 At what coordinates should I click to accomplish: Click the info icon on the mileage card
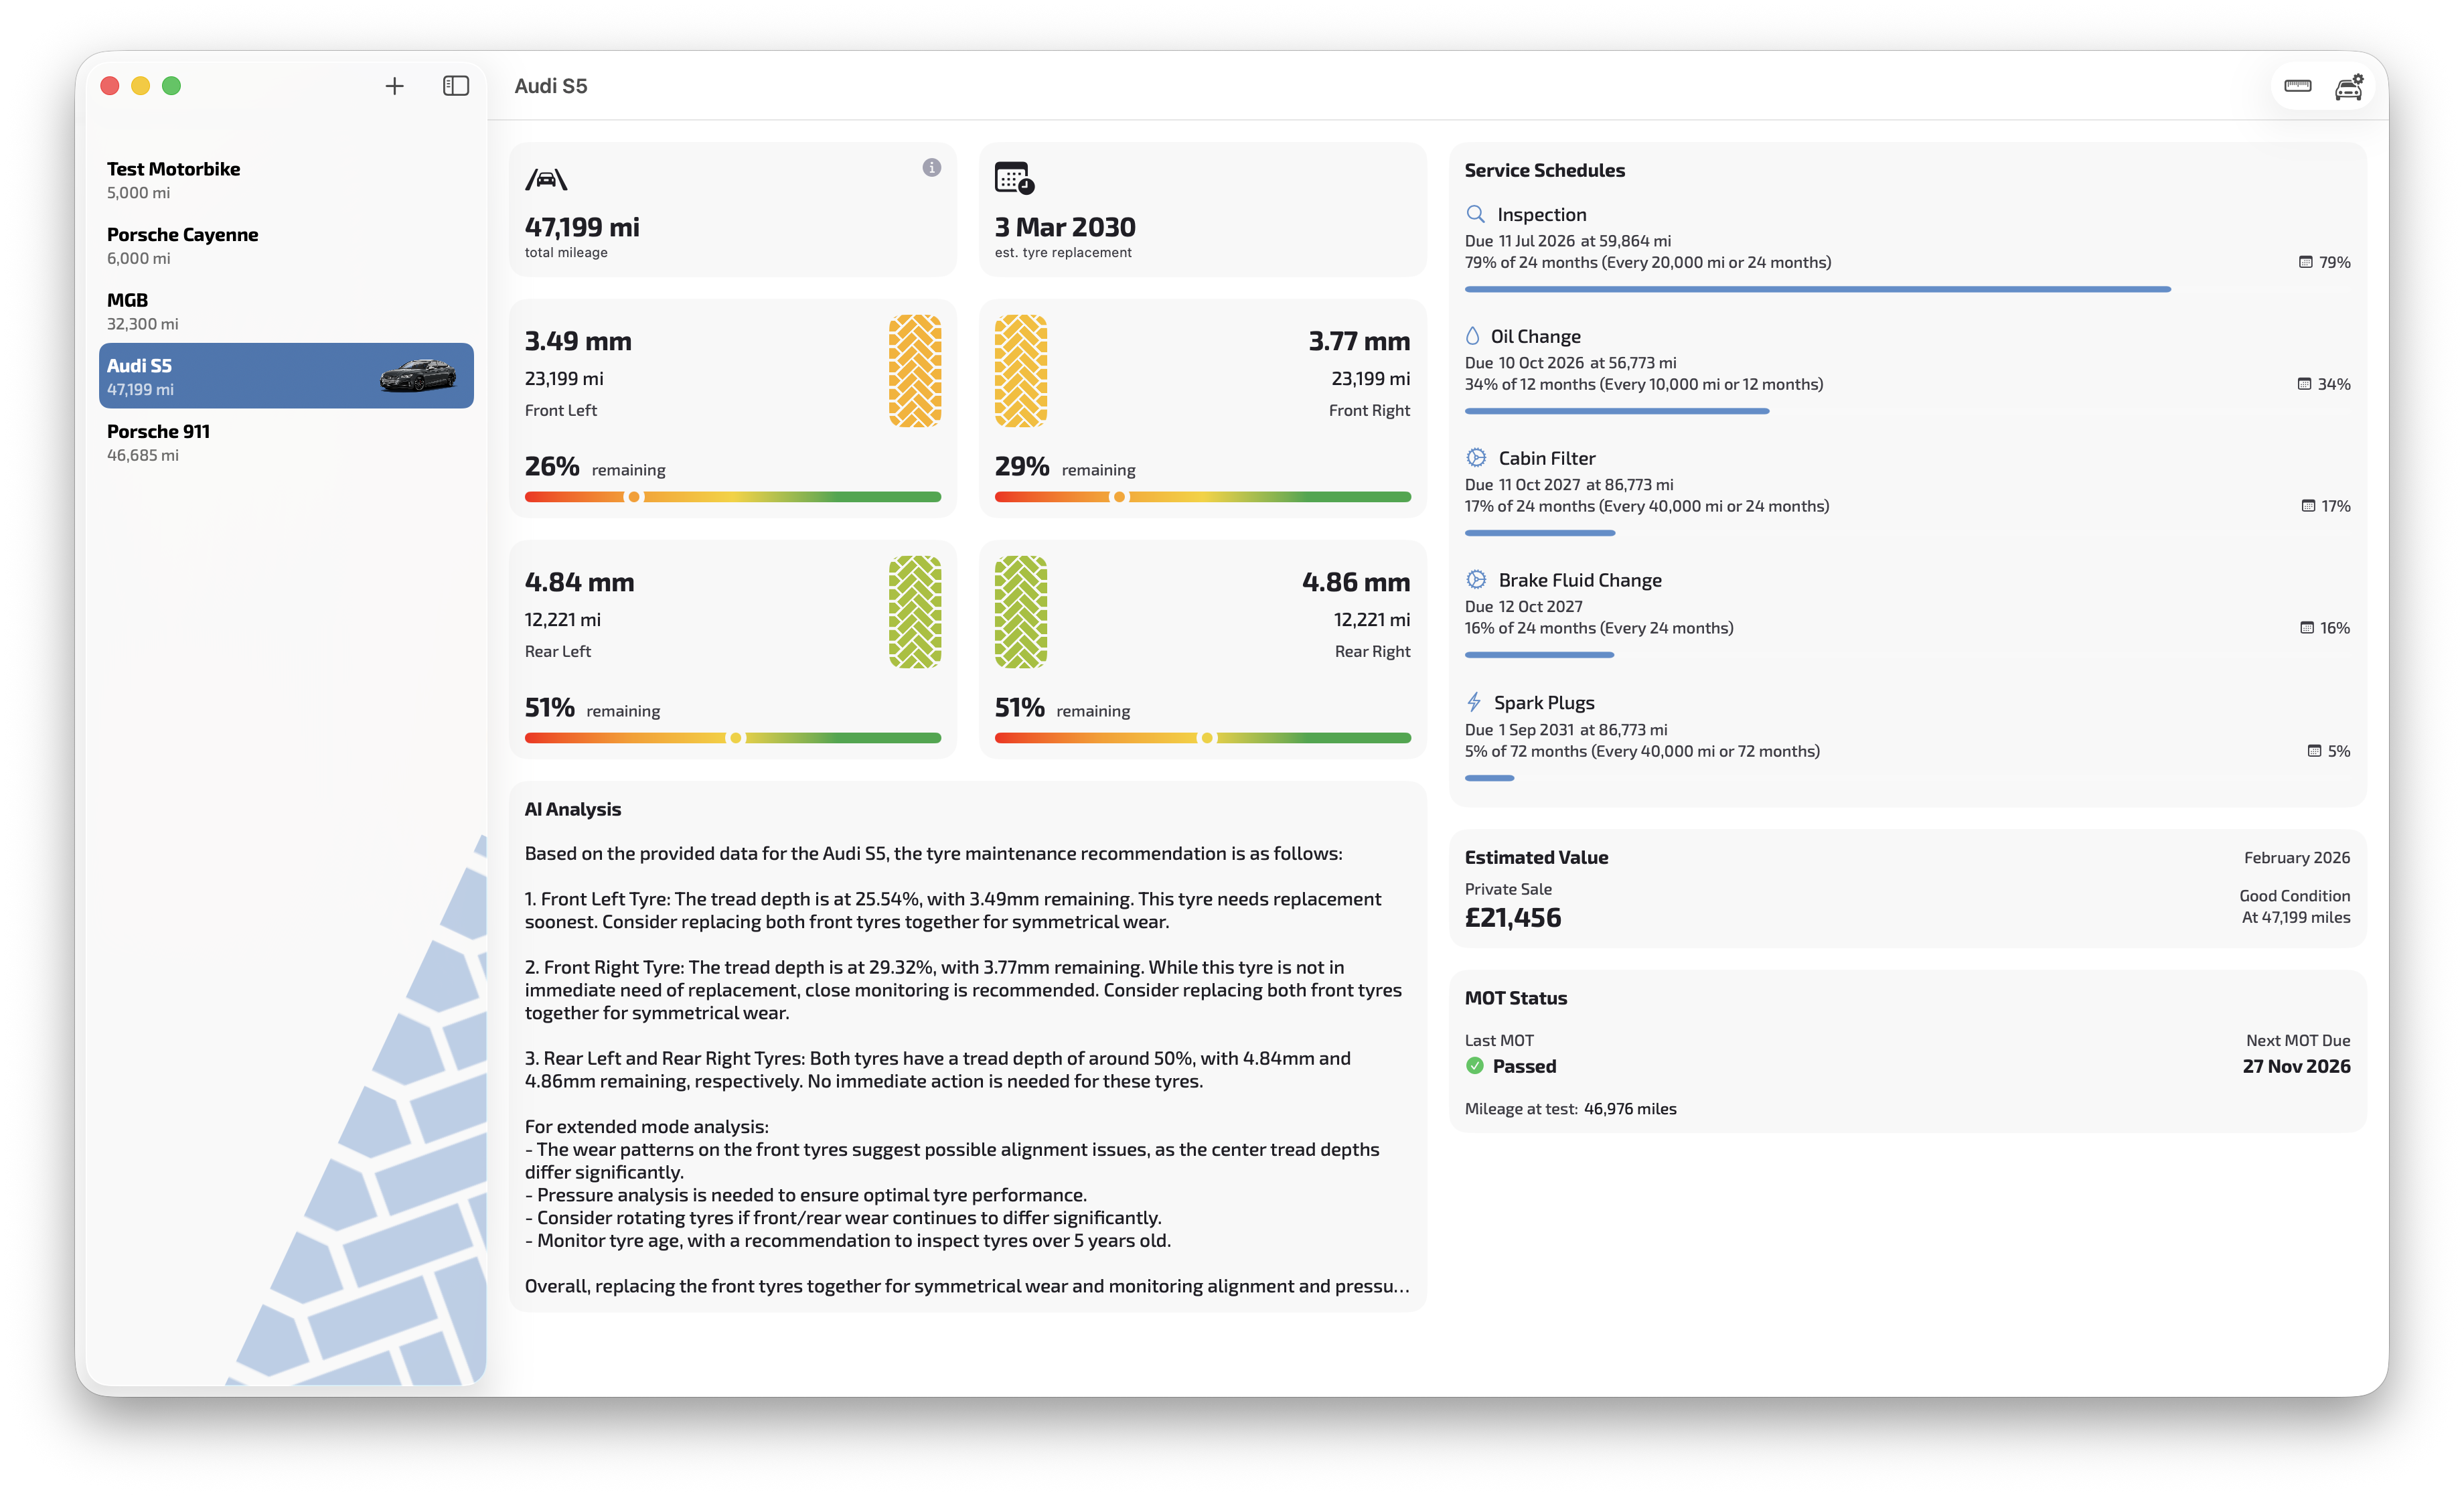932,167
